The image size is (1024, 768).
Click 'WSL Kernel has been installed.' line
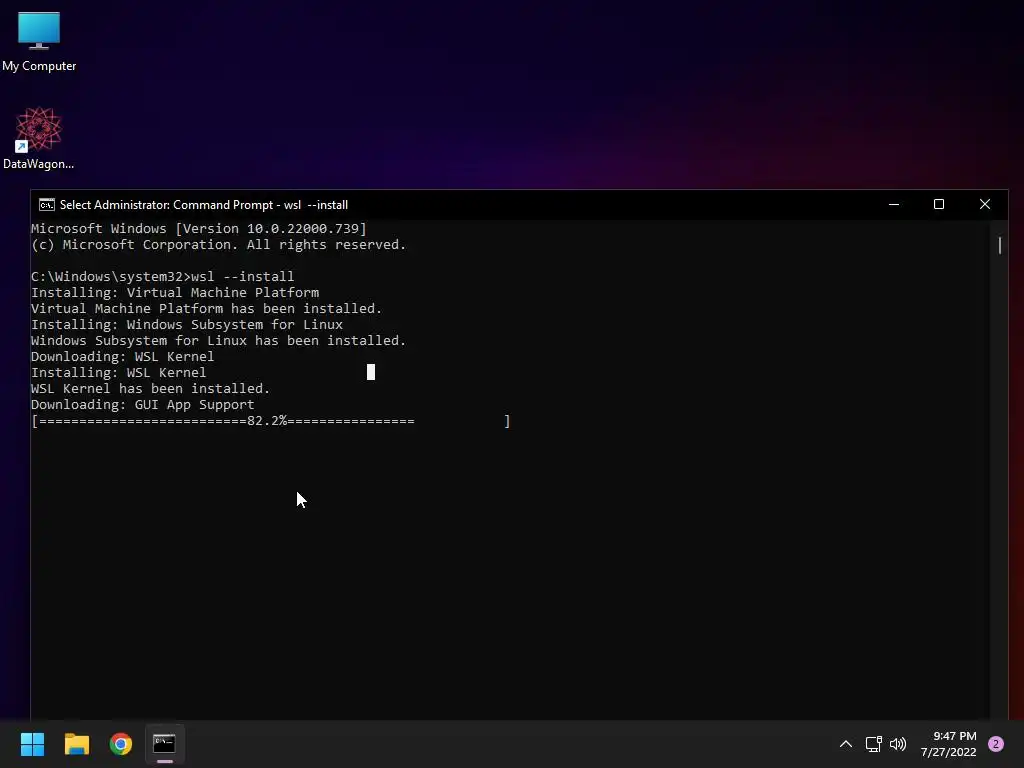[x=150, y=389]
